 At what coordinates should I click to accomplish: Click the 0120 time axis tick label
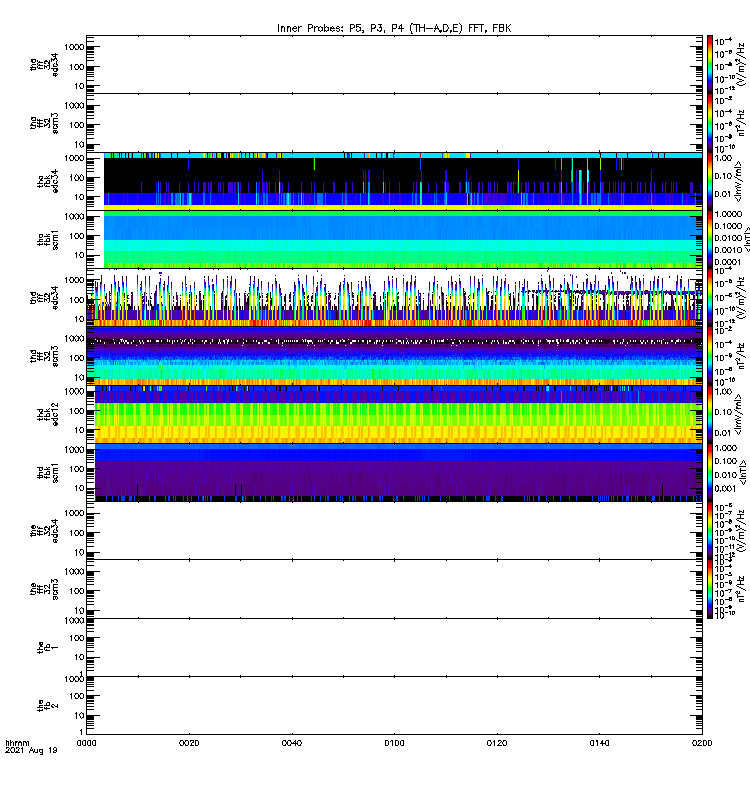[x=497, y=743]
